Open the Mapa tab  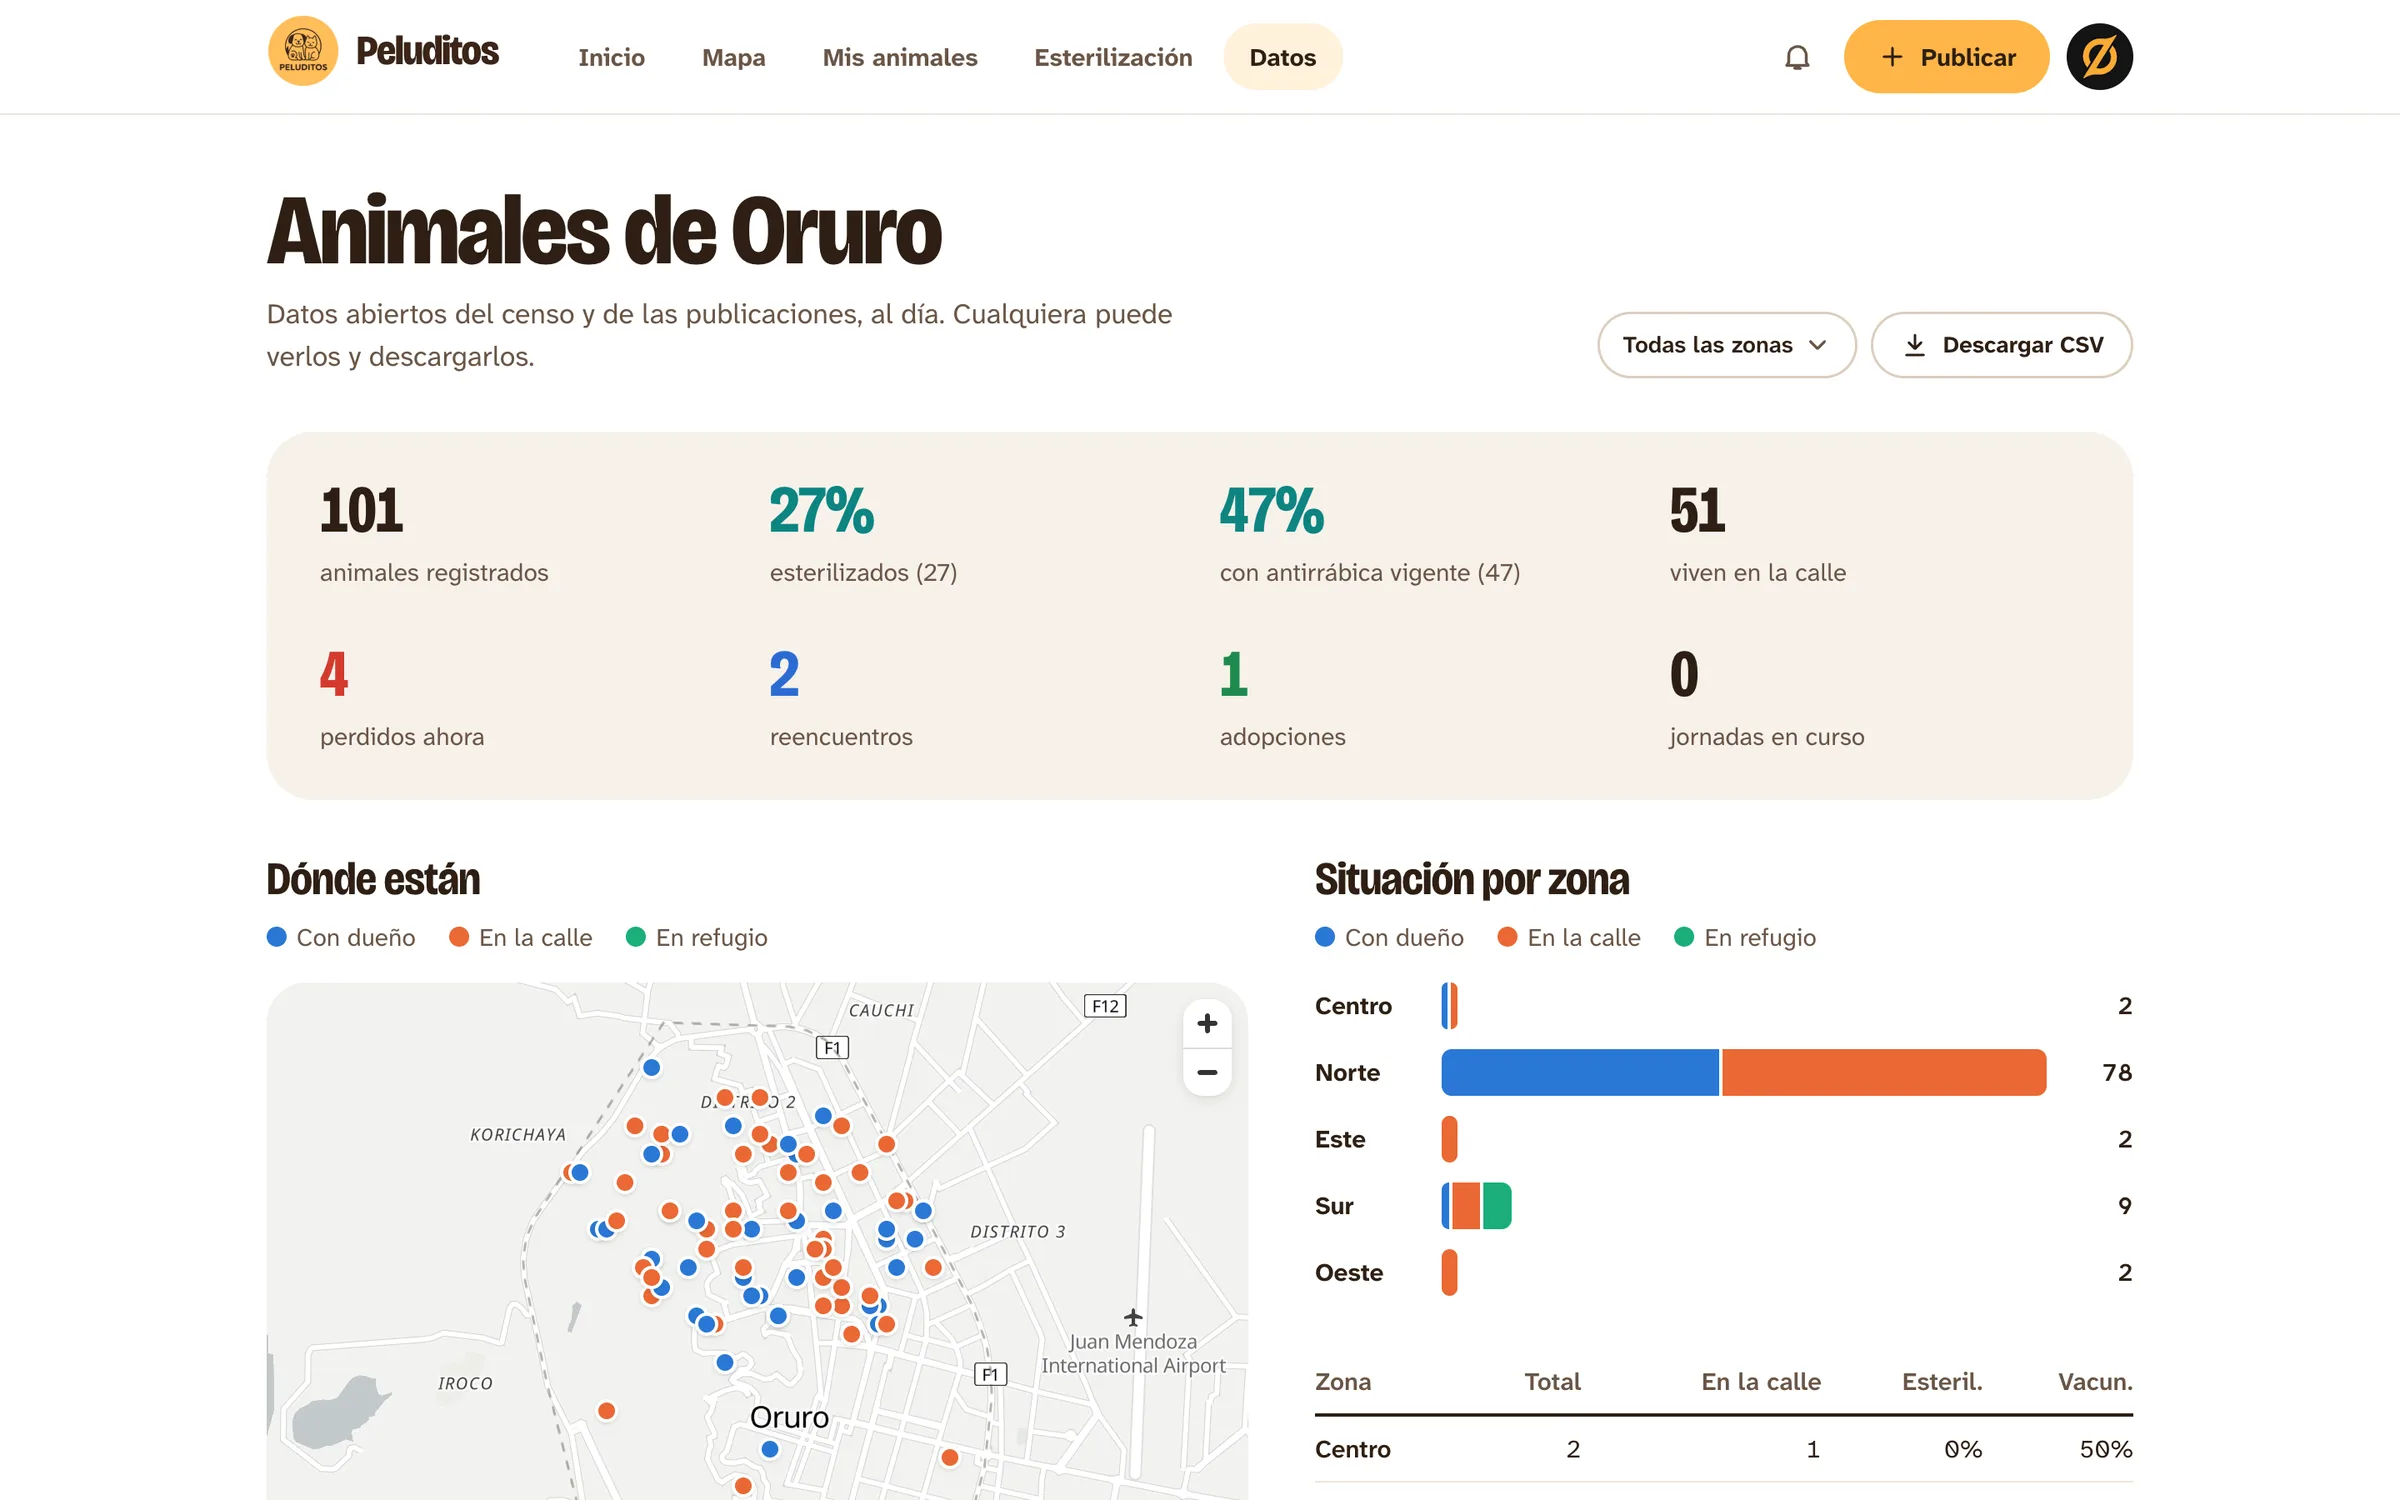734,57
